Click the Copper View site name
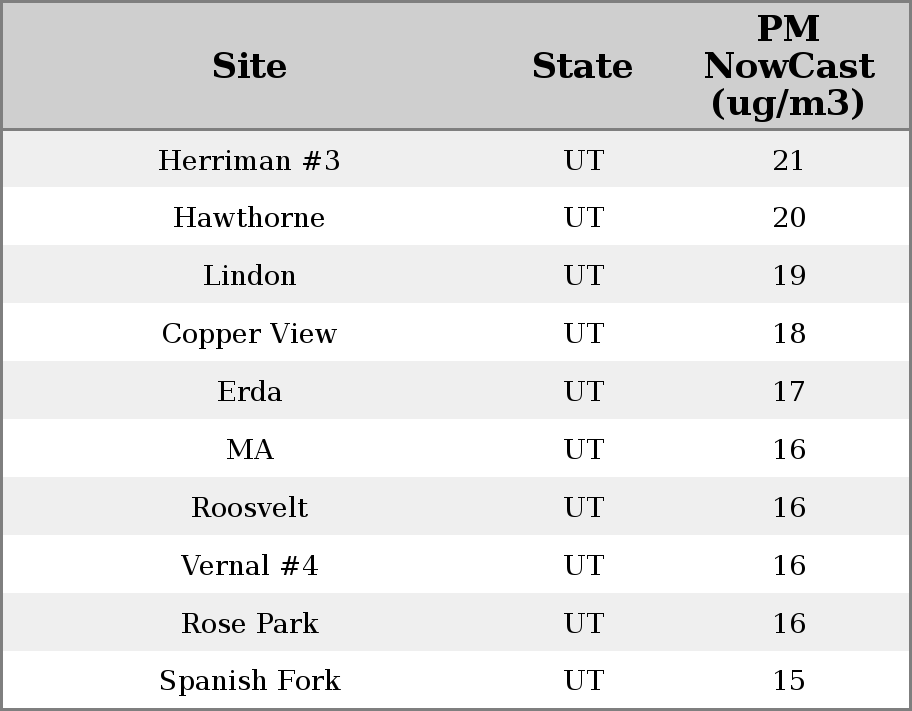 [249, 334]
